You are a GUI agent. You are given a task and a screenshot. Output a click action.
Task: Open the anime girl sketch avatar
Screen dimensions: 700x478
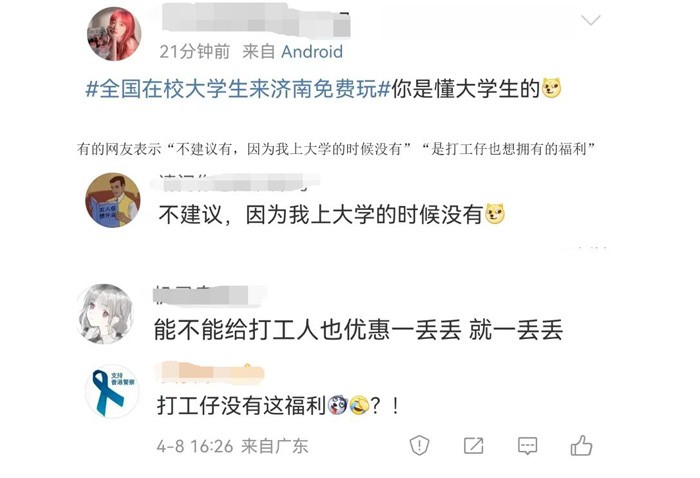coord(105,314)
